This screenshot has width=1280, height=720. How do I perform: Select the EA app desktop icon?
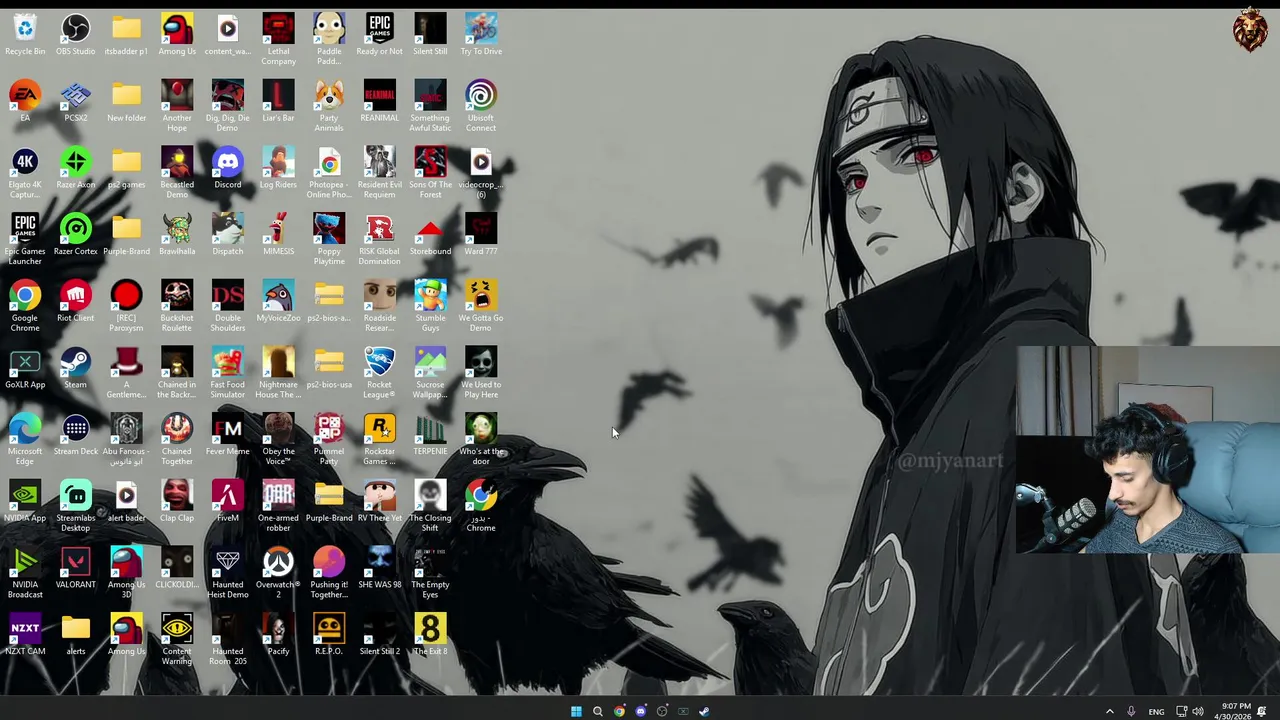coord(25,101)
